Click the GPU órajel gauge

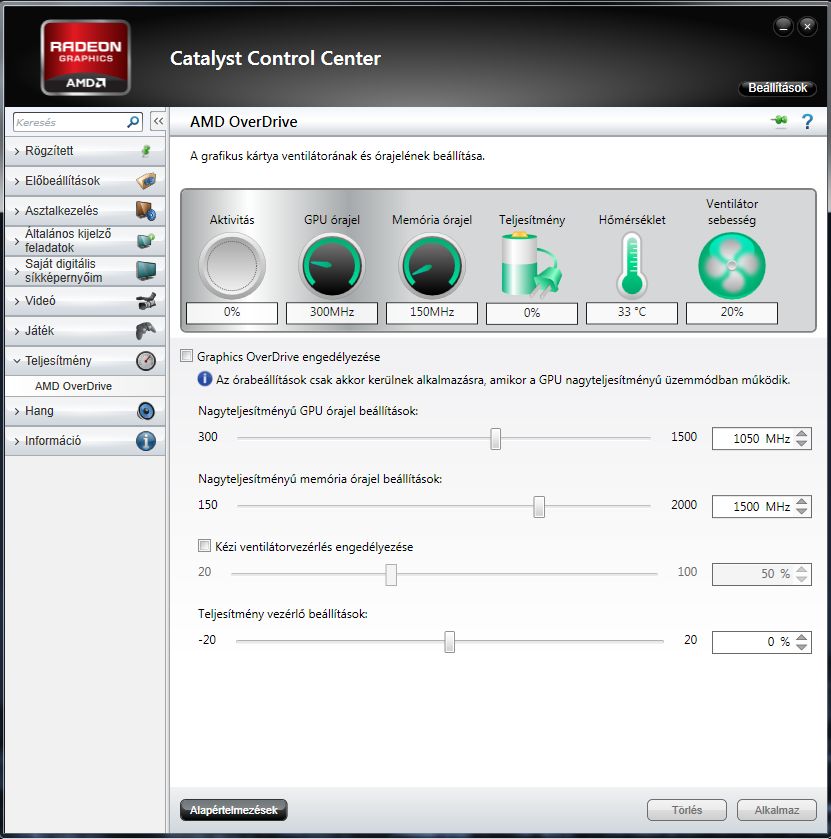[332, 265]
